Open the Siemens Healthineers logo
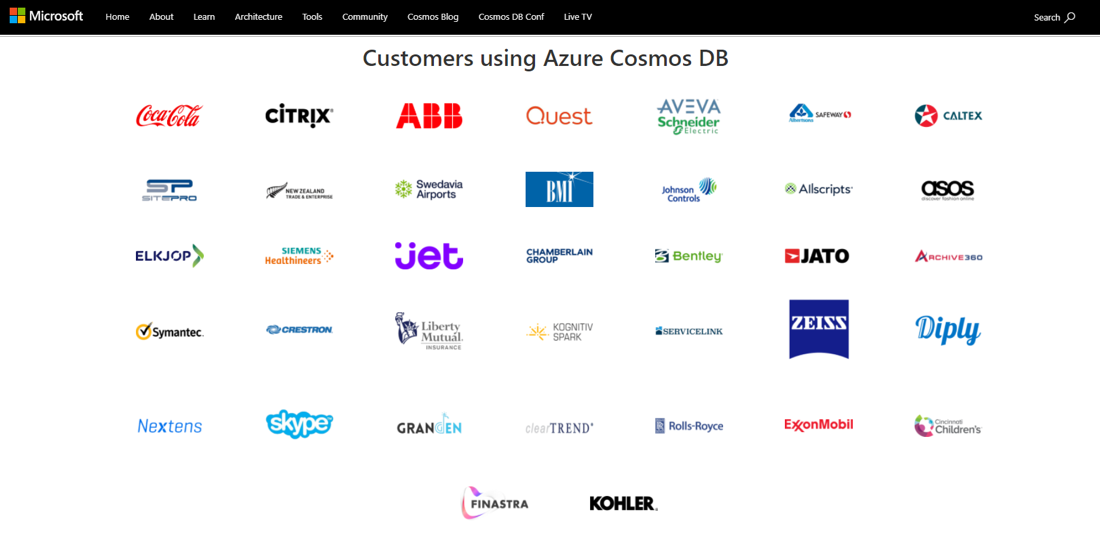1100x549 pixels. tap(300, 256)
